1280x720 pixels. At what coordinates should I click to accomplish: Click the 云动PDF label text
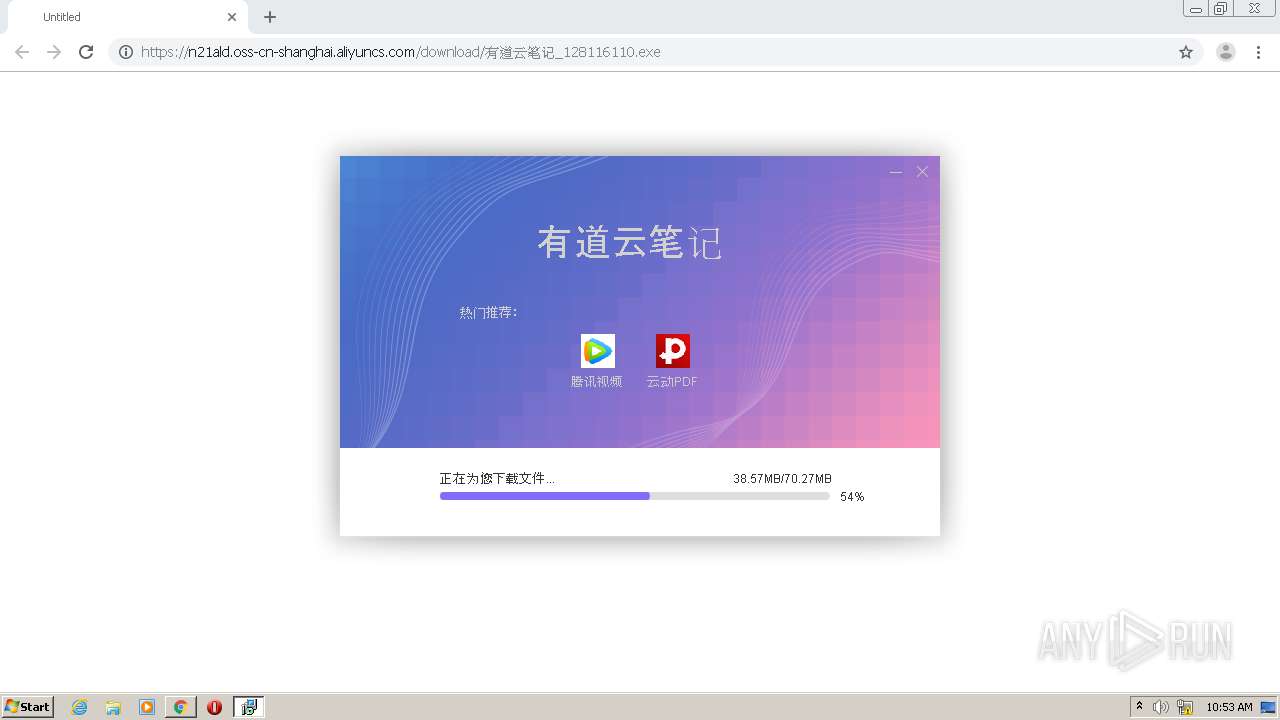(x=672, y=382)
